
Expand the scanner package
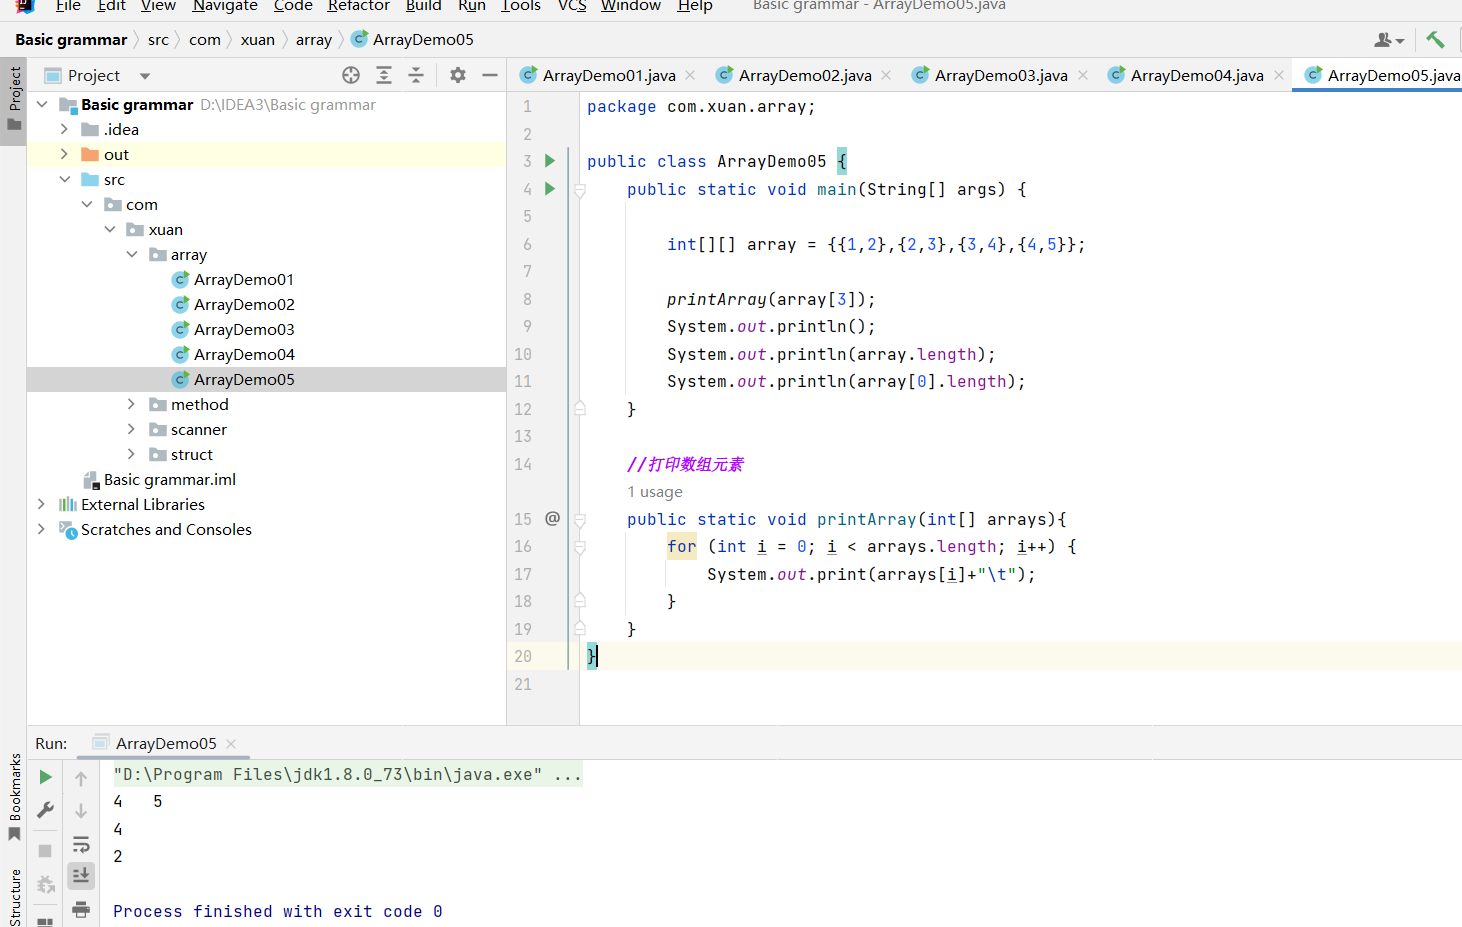point(131,429)
